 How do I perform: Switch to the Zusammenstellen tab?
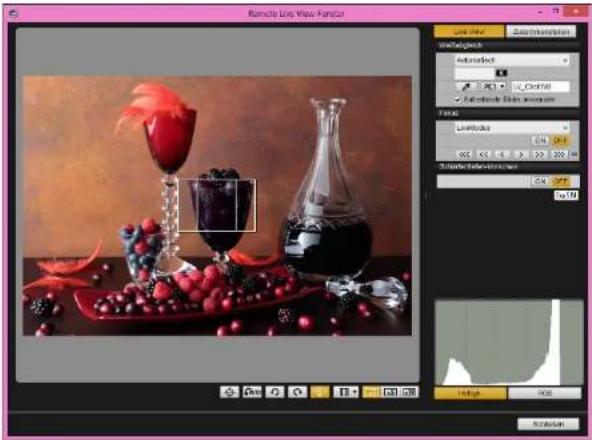pyautogui.click(x=541, y=32)
